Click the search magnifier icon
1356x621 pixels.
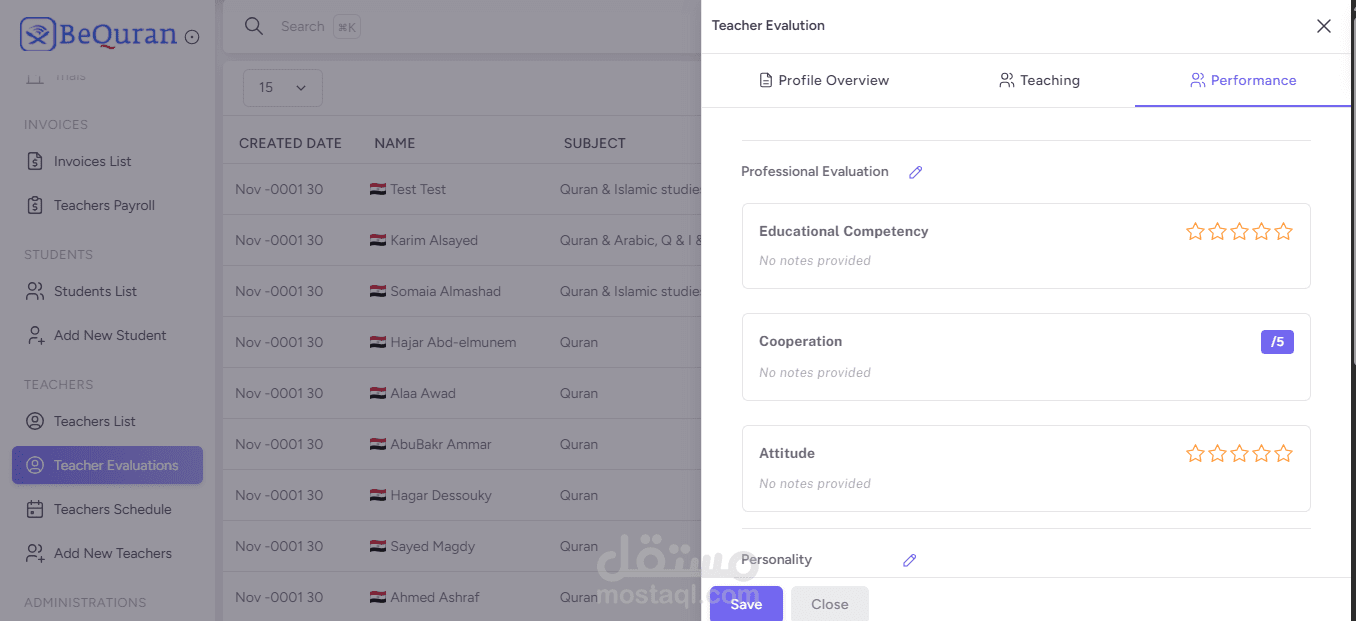pos(254,26)
